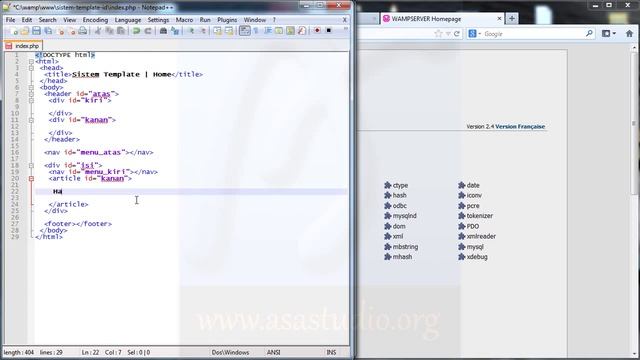This screenshot has height=360, width=640.
Task: Select the WAMPSERVER Homepage browser tab
Action: tap(442, 19)
